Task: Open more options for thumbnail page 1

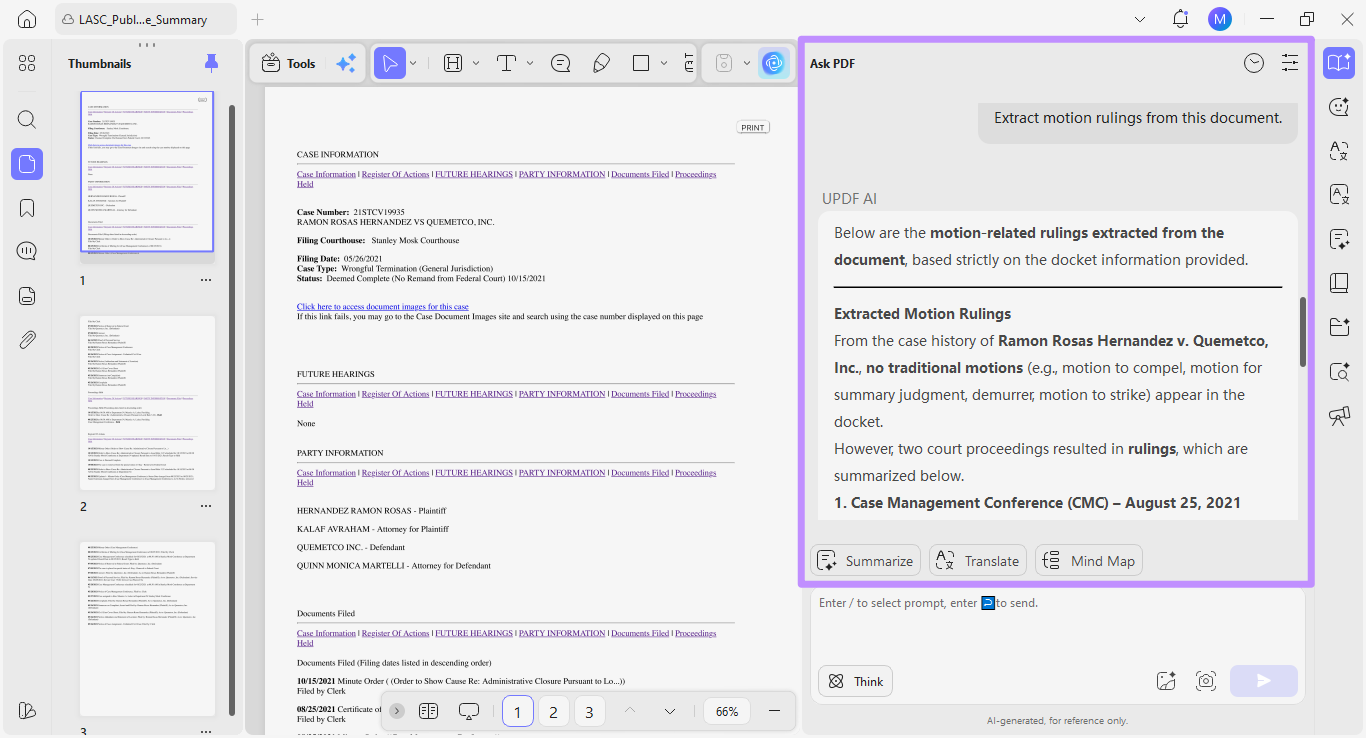Action: click(x=206, y=280)
